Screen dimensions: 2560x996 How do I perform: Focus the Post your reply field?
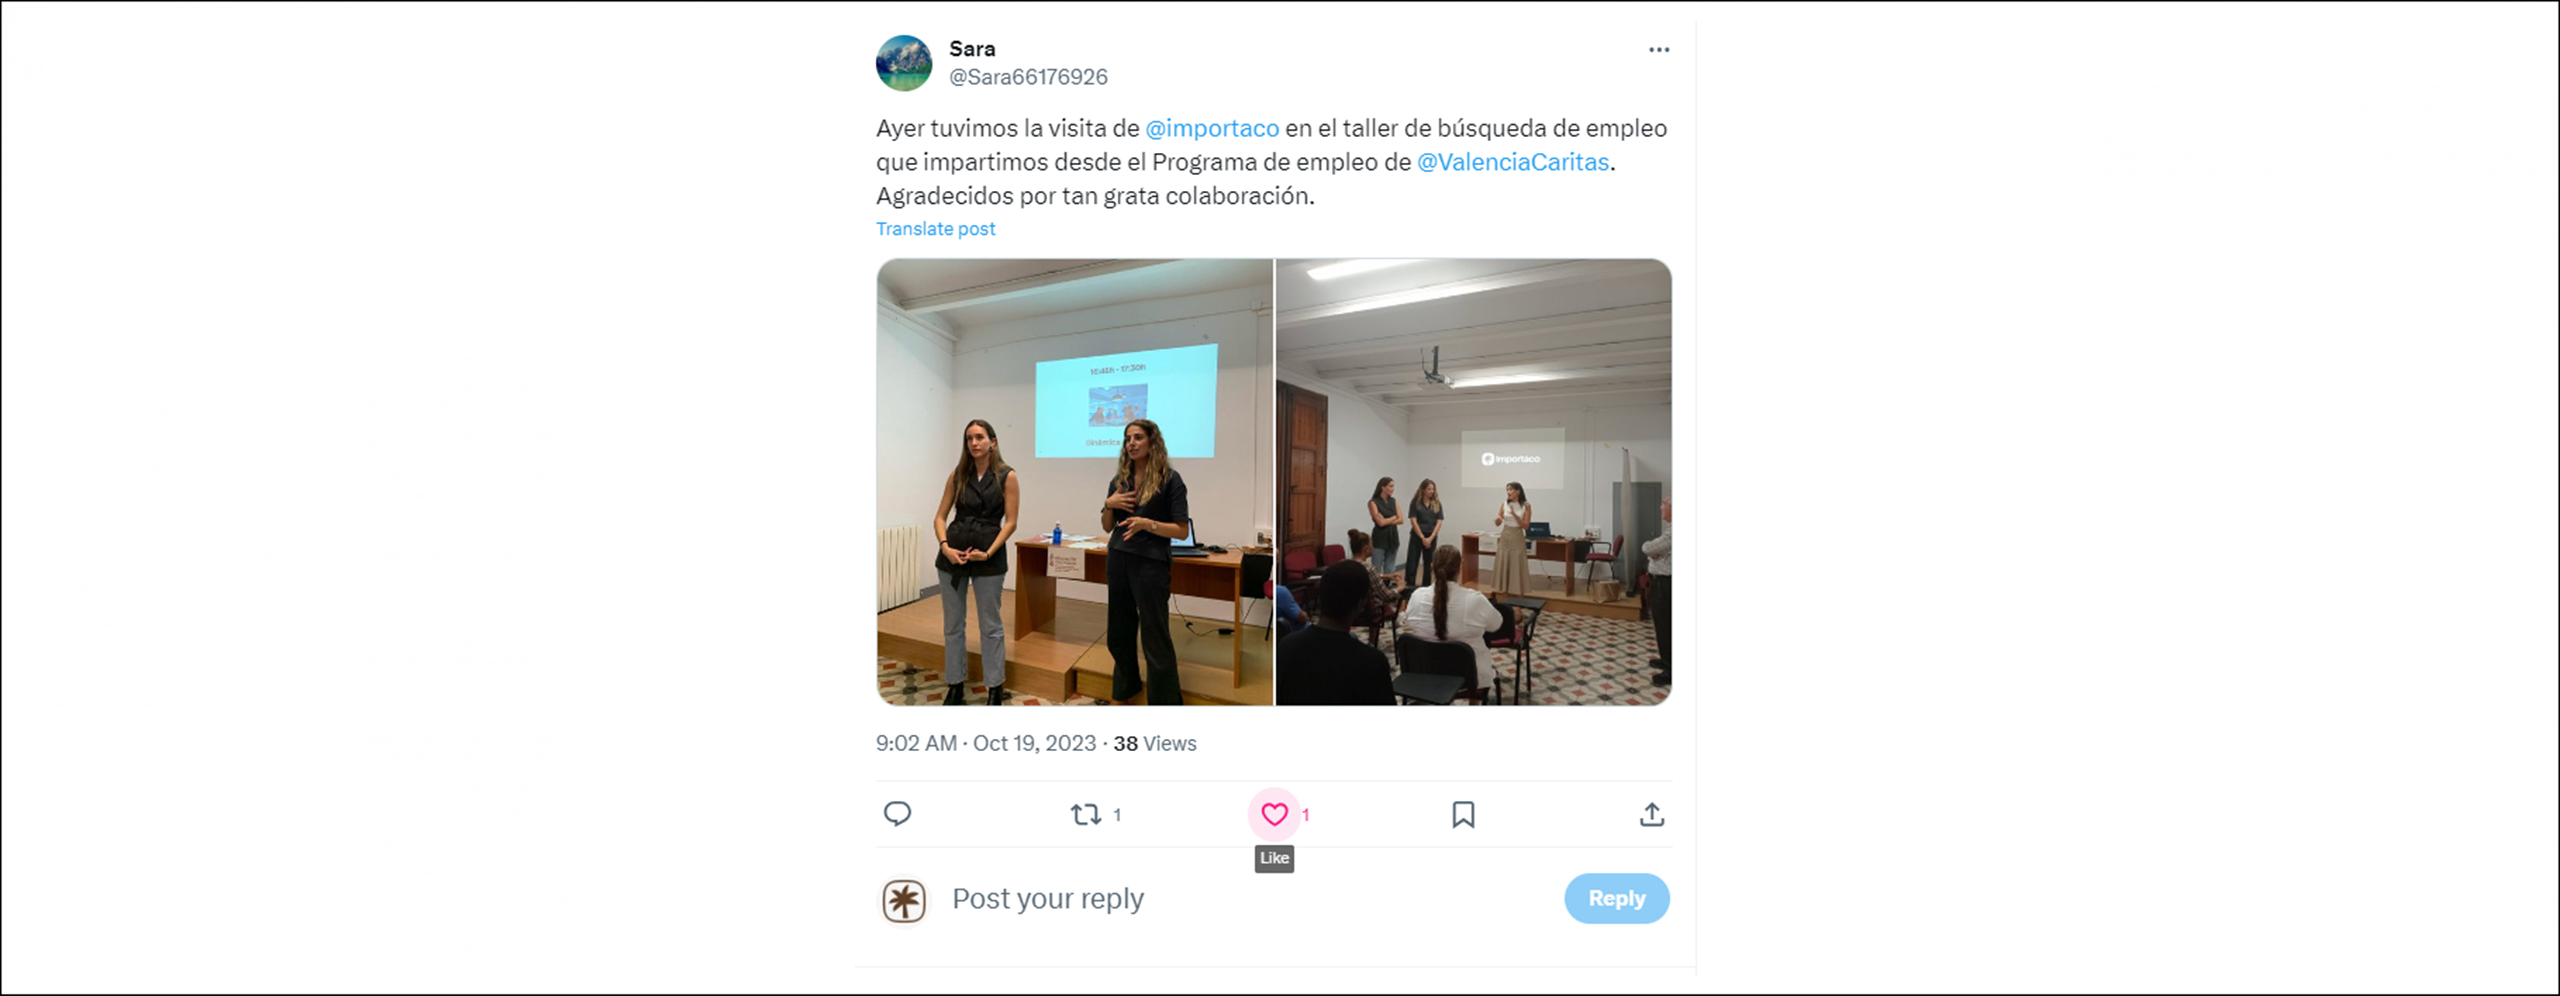click(x=1250, y=898)
